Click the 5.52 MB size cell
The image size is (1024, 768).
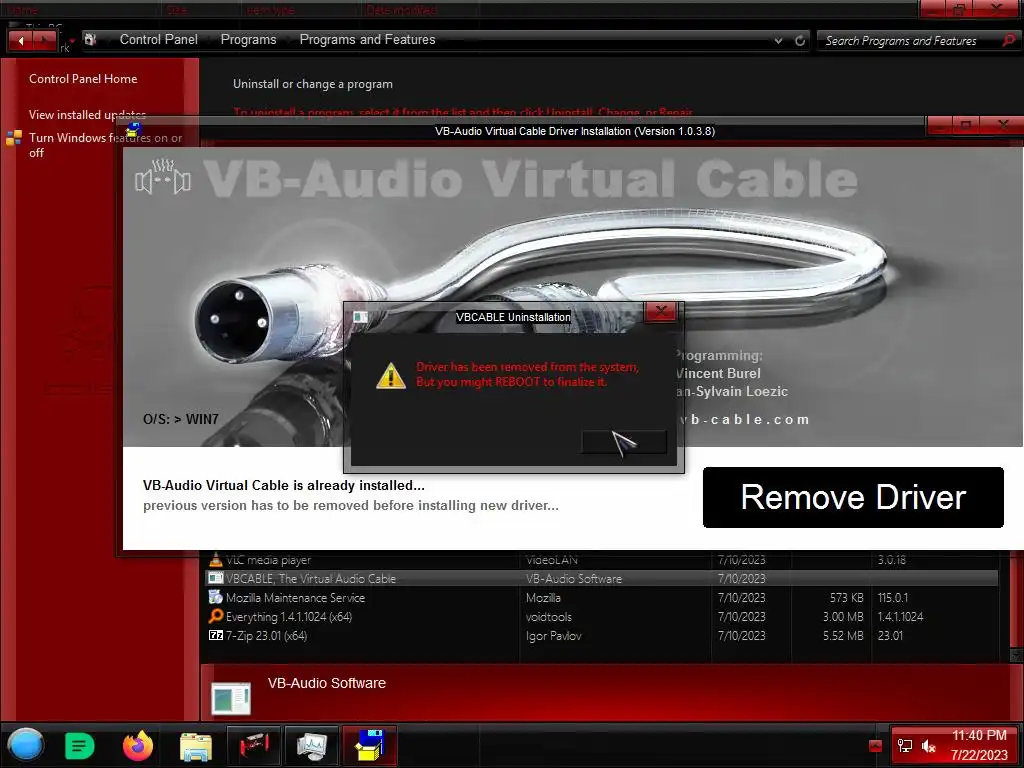coord(843,635)
